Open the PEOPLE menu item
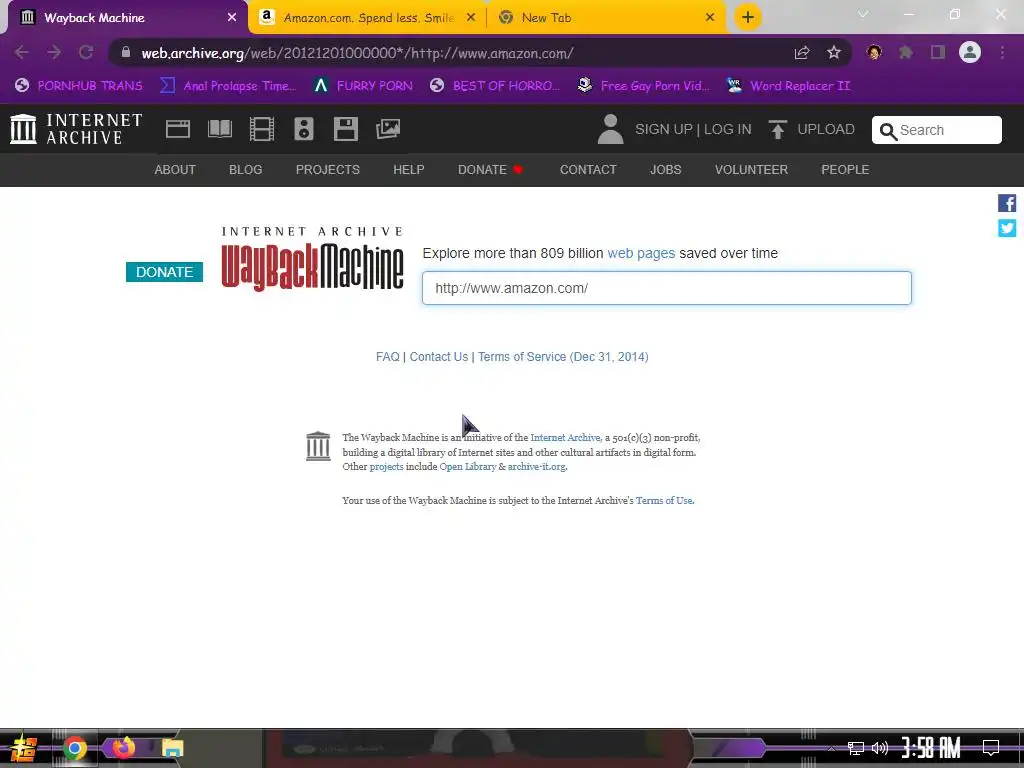1024x768 pixels. coord(845,170)
